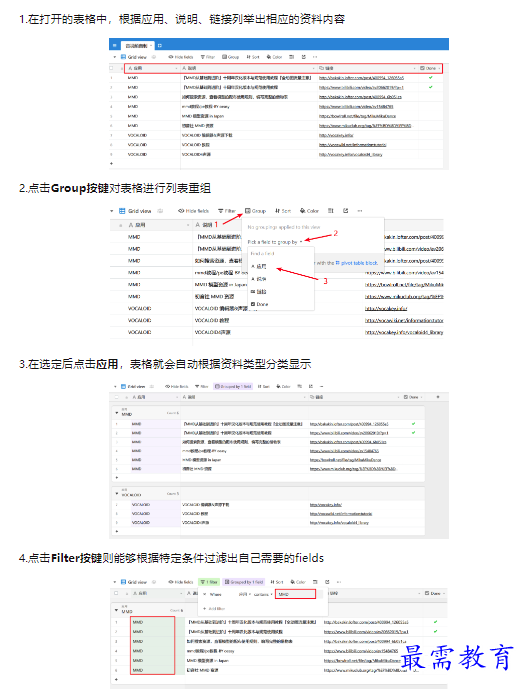Open share view icon in the step 1 toolbar
522x689 pixels.
click(304, 57)
